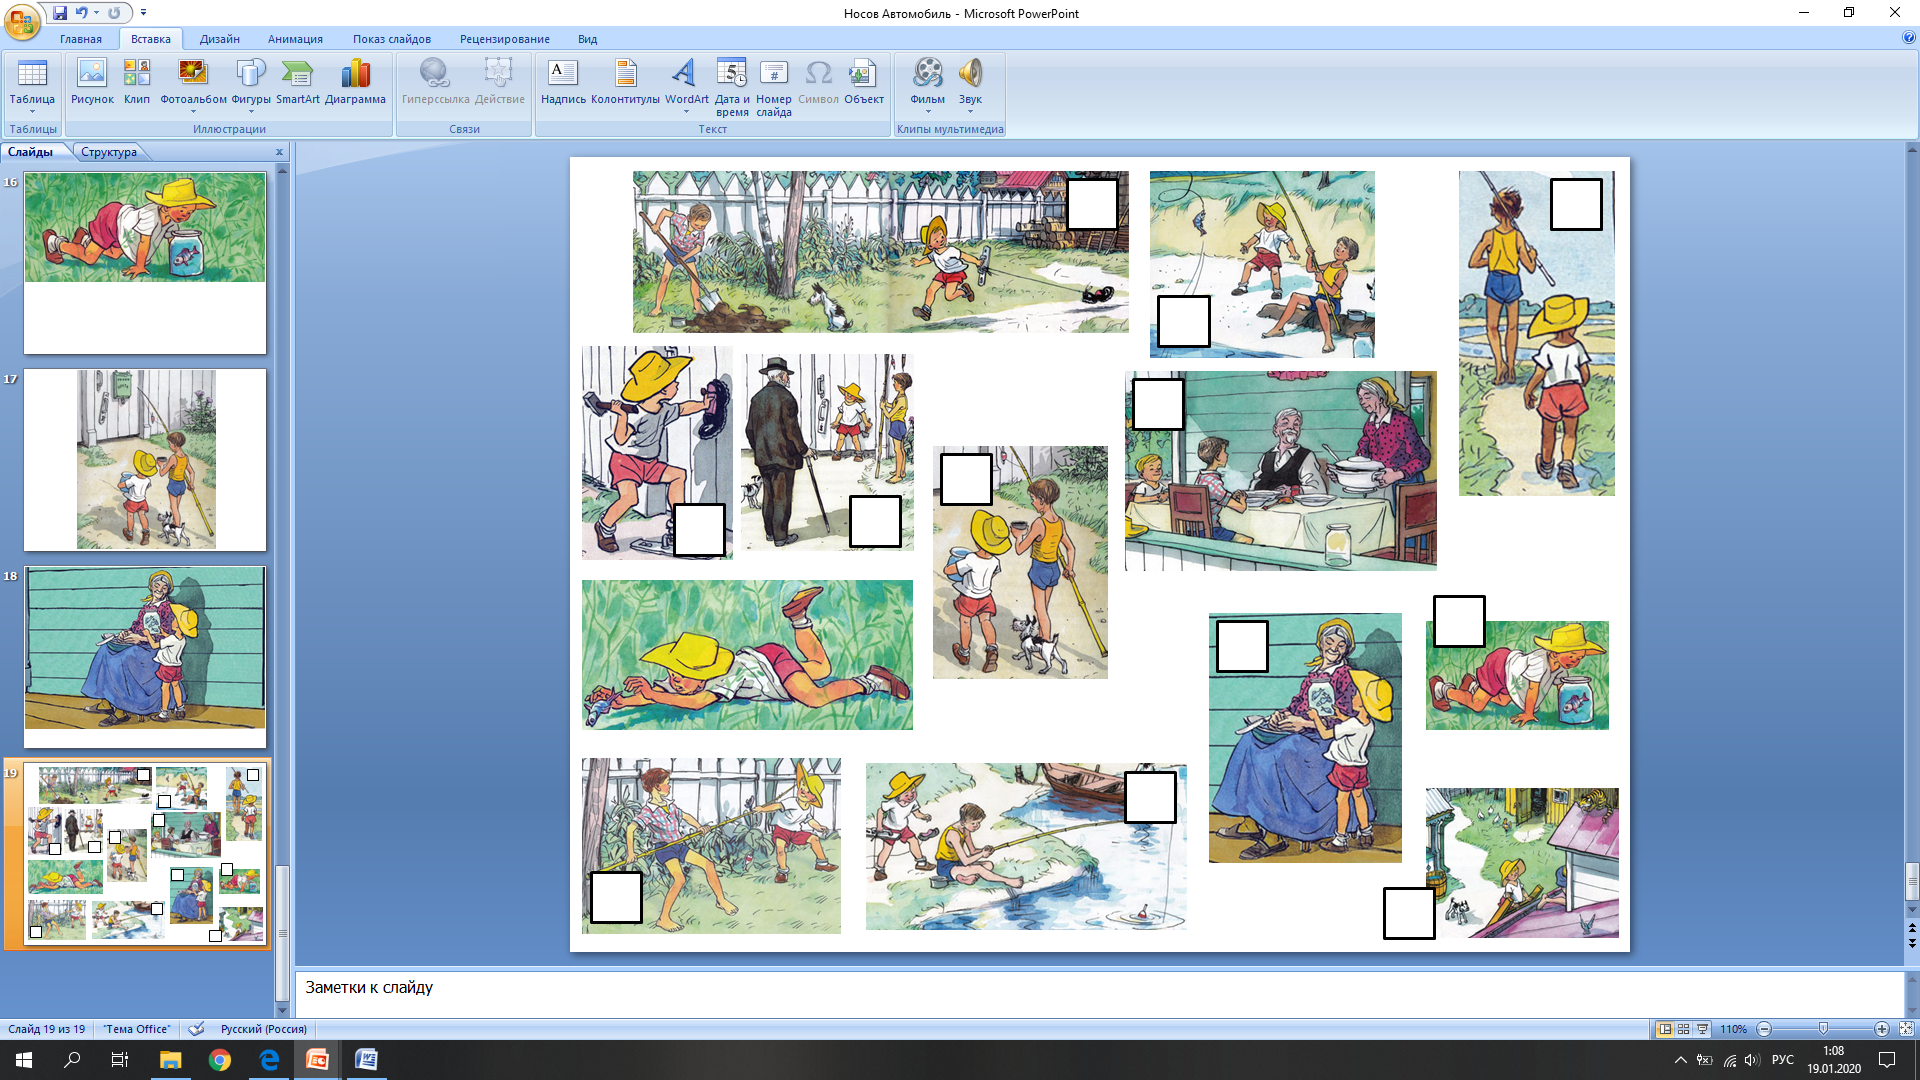The width and height of the screenshot is (1920, 1080).
Task: Open the Windows notification center
Action: pyautogui.click(x=1887, y=1060)
